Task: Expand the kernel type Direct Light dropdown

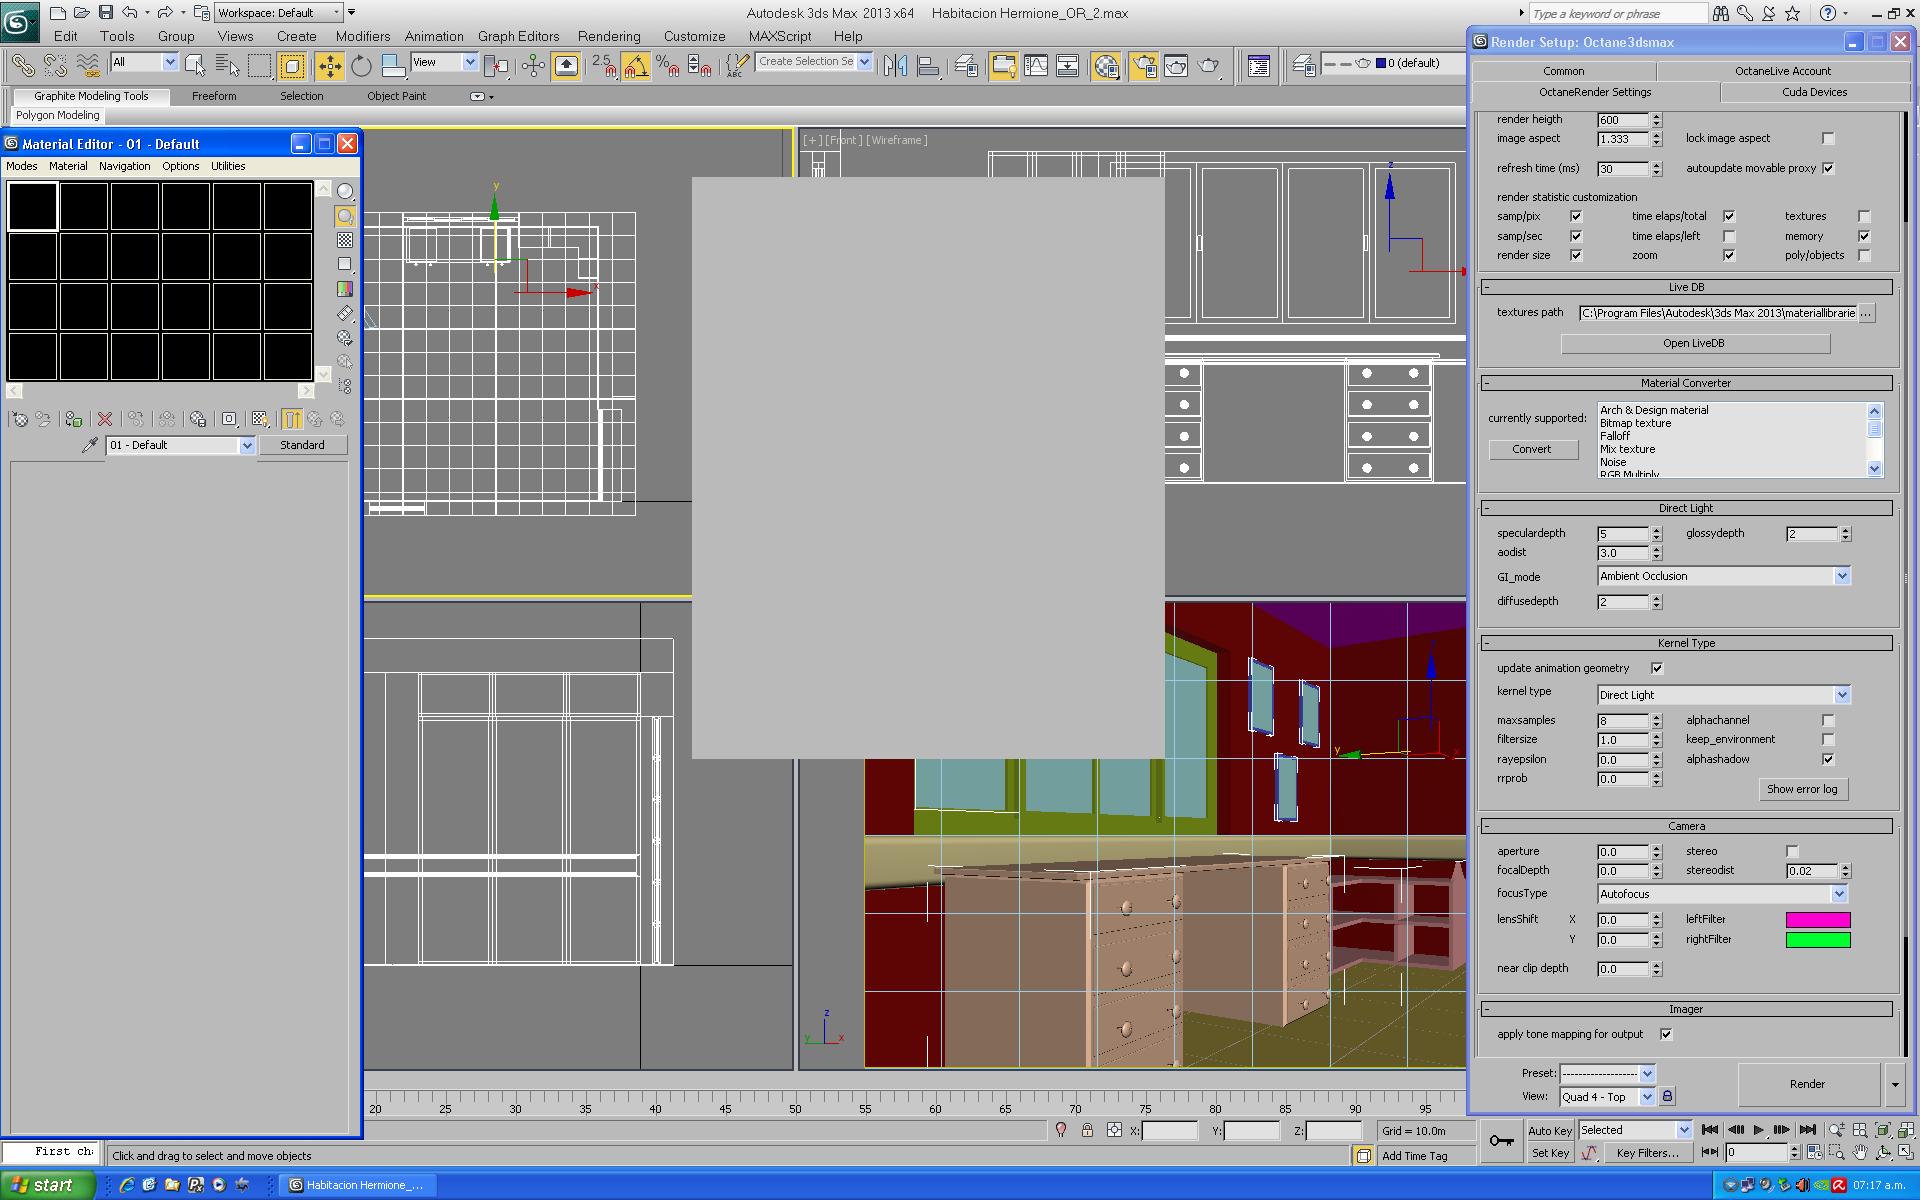Action: [x=1841, y=695]
